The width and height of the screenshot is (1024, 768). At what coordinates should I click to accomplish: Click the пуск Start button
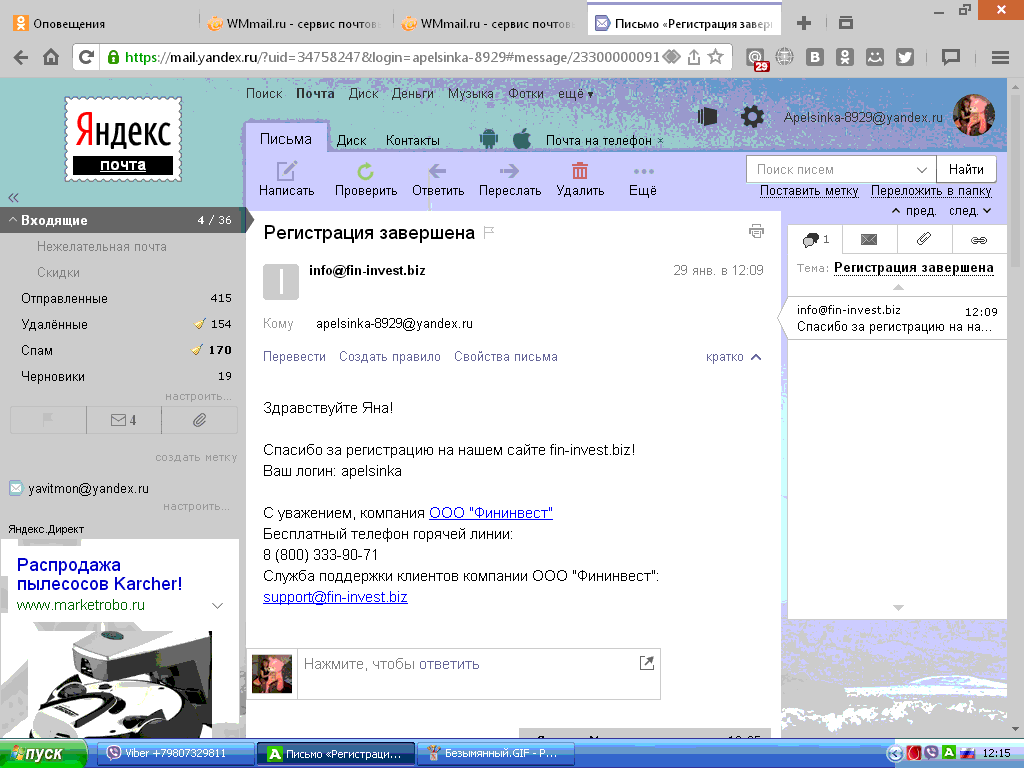pos(43,754)
